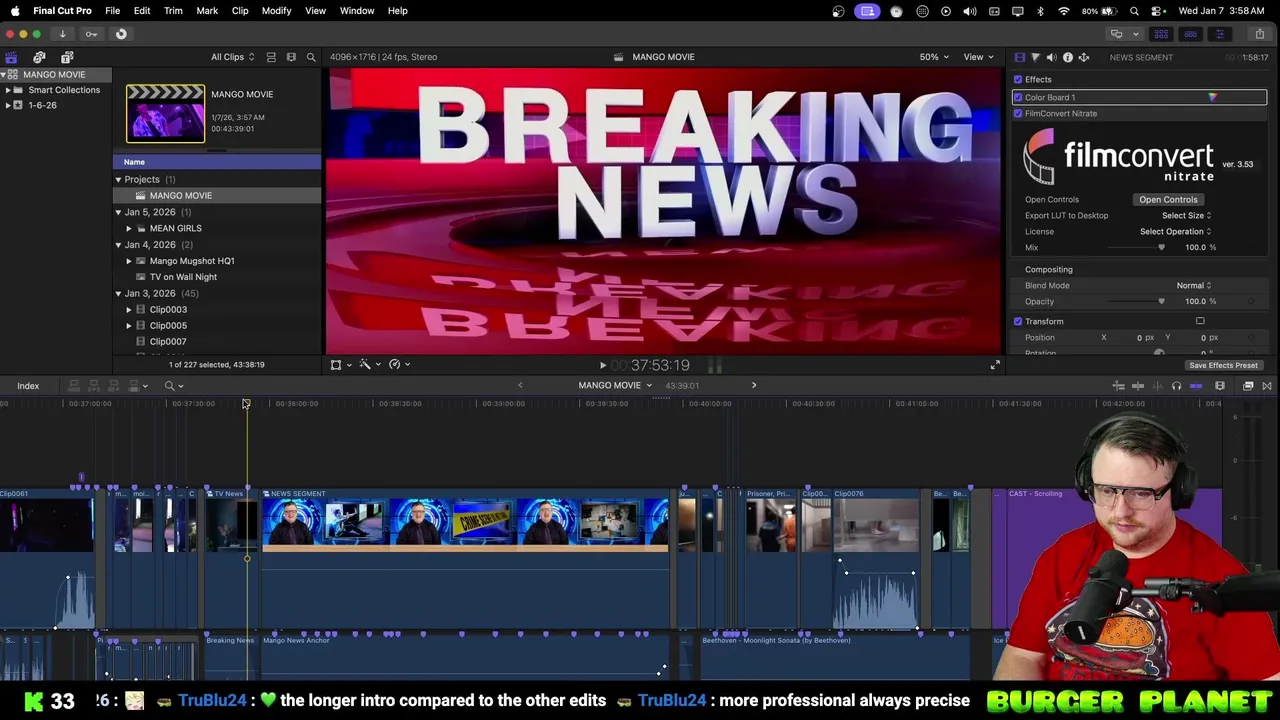
Task: Open the Share Inspector anchor icon
Action: click(1083, 58)
